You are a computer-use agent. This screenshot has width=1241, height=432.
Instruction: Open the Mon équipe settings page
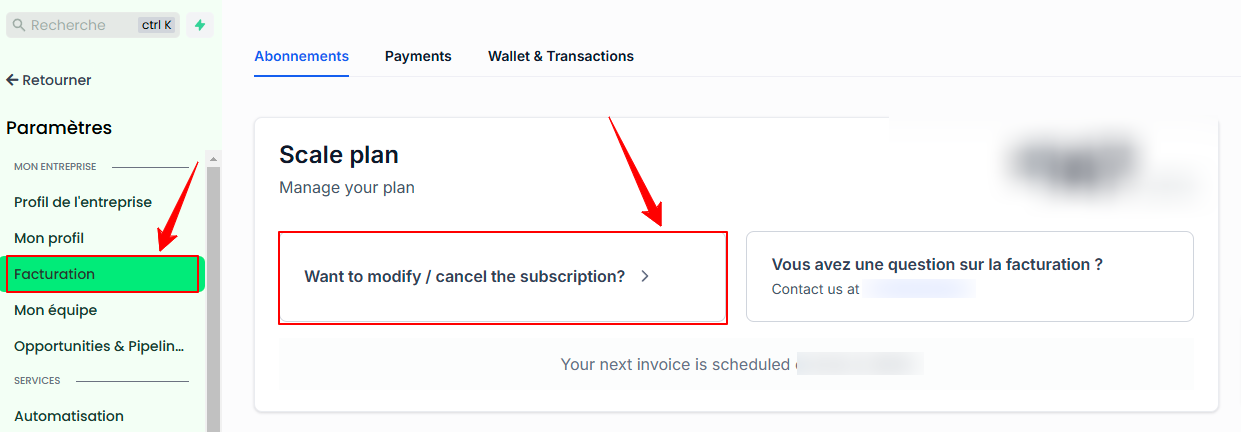(x=56, y=310)
